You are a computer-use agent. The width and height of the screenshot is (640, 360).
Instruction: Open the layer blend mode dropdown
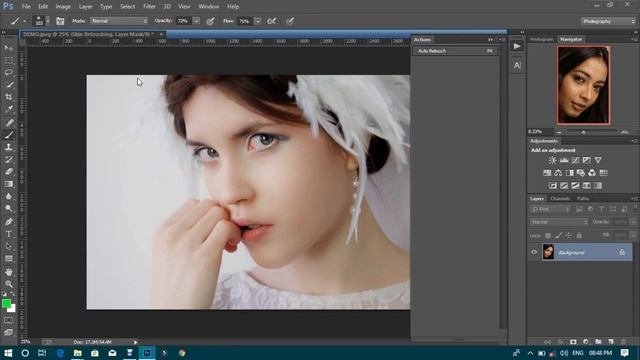pos(559,222)
